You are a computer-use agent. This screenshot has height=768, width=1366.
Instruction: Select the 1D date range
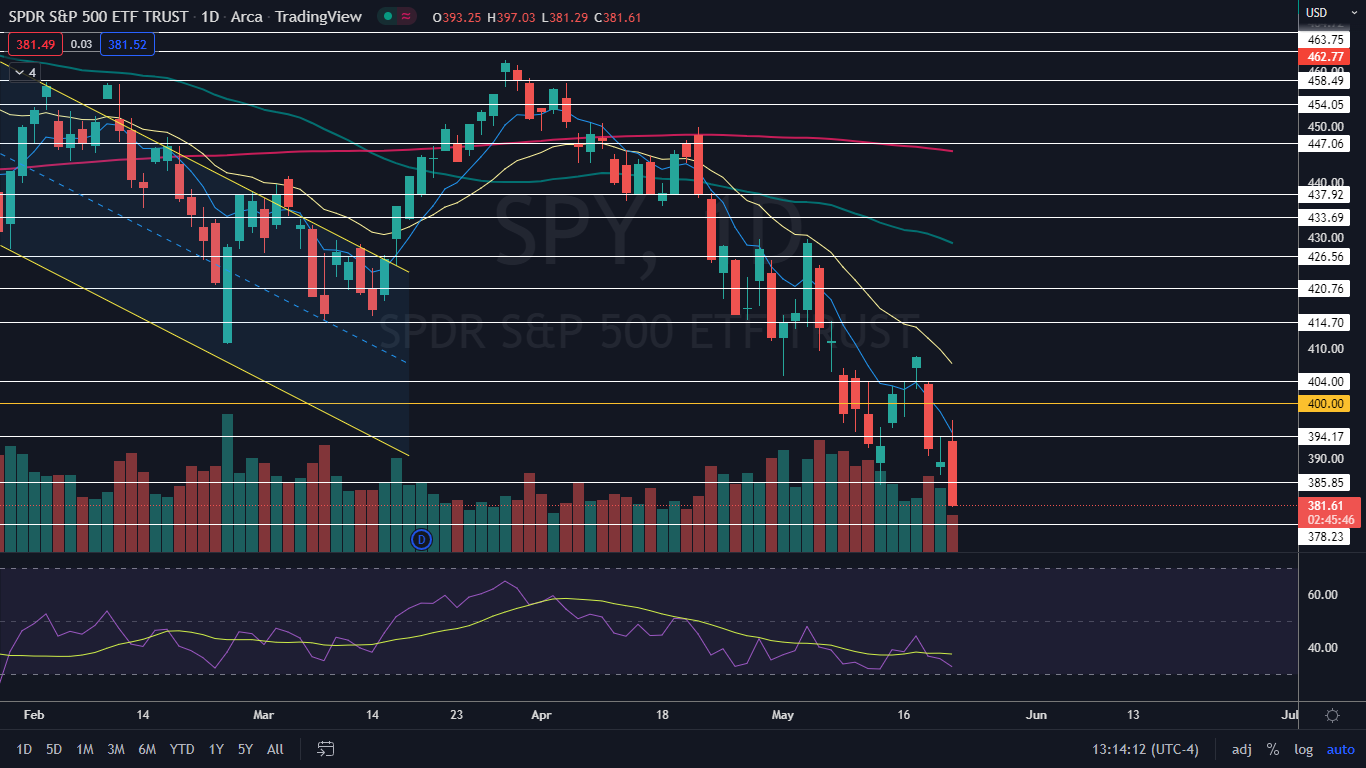(24, 749)
